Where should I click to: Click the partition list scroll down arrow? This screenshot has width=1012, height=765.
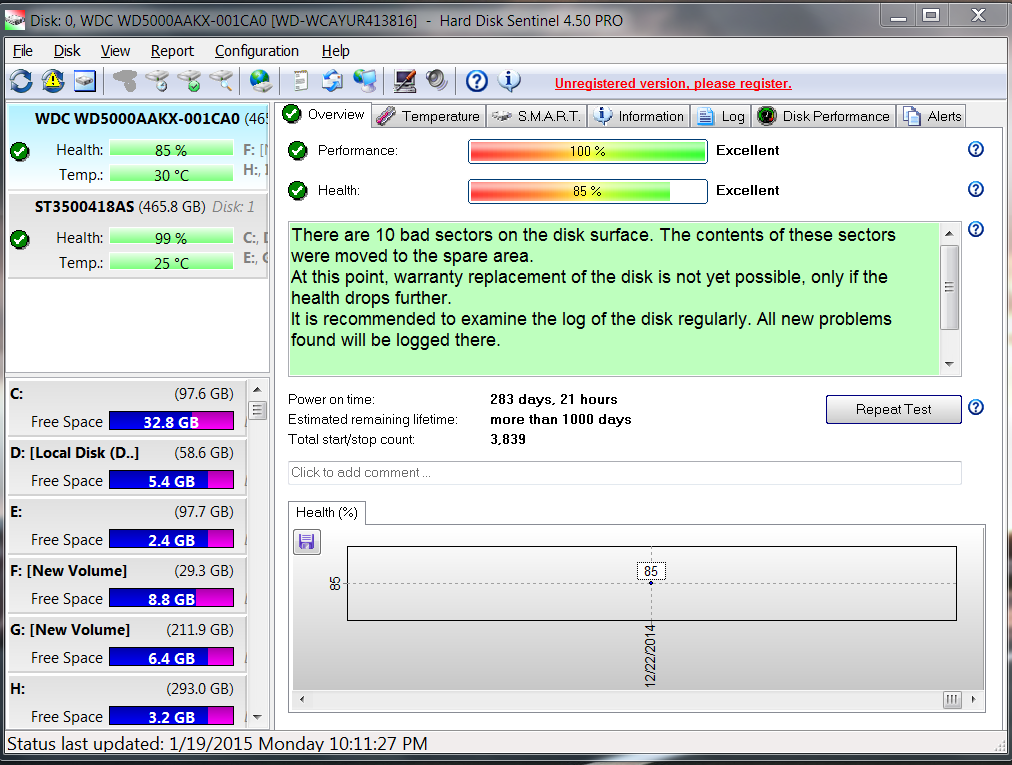[x=257, y=717]
